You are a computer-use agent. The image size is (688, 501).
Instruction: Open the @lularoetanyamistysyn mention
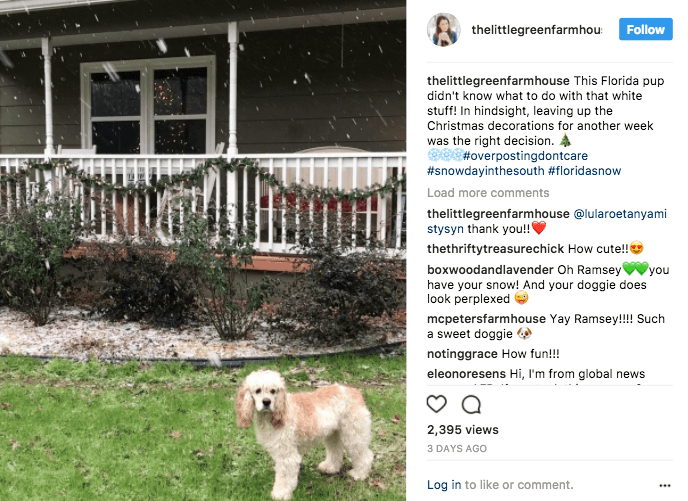[x=547, y=221]
